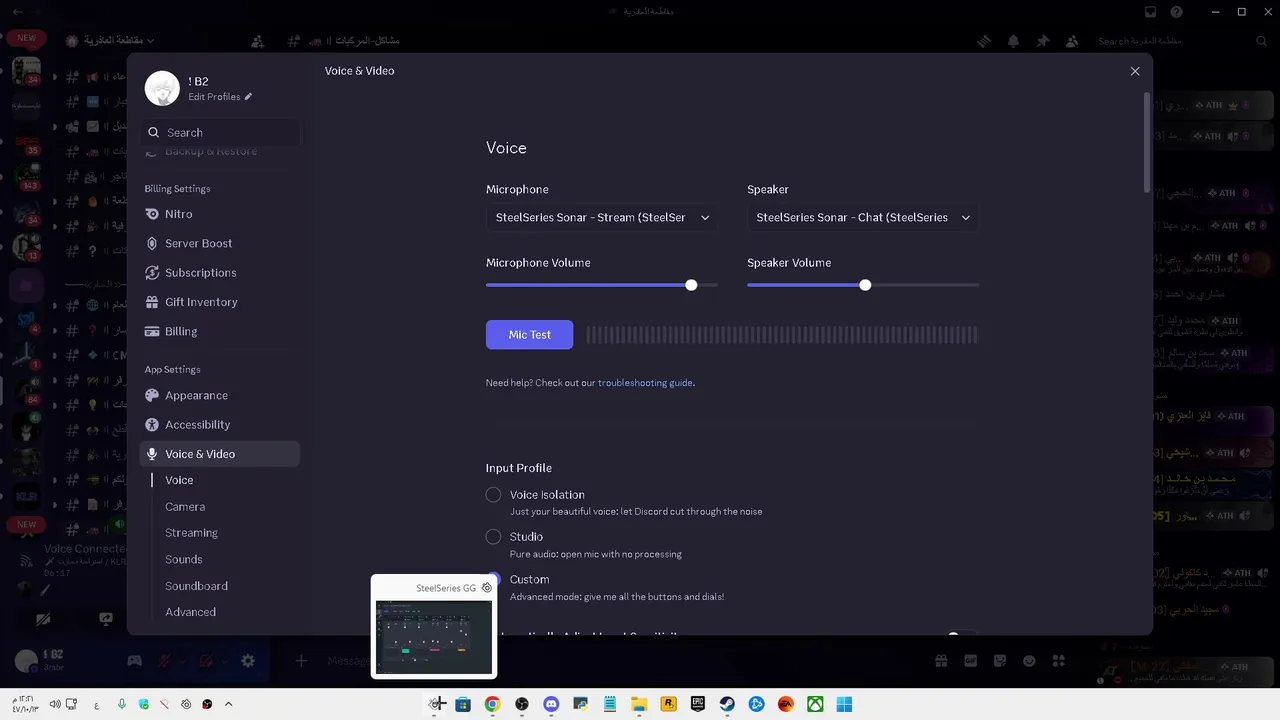
Task: Click the member list icon in the channel header
Action: point(1072,41)
